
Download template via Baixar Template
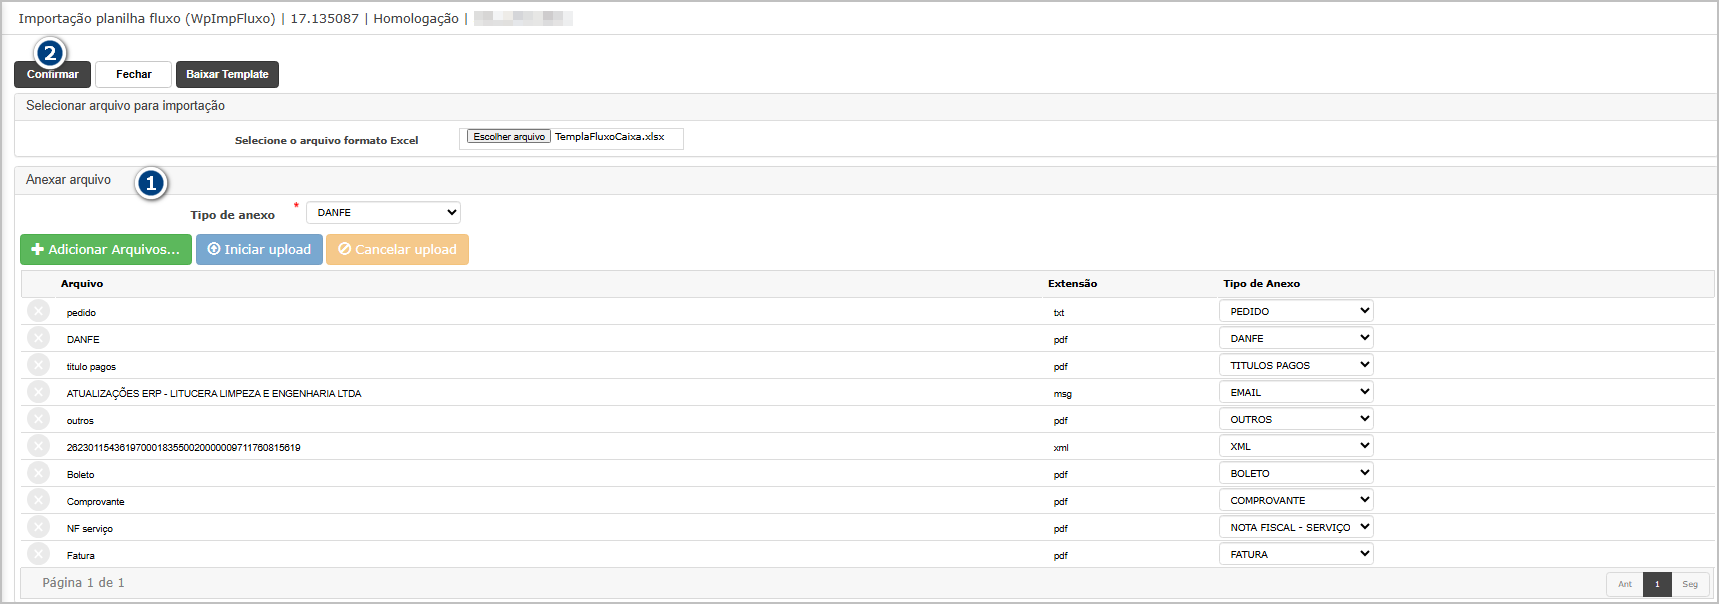227,75
